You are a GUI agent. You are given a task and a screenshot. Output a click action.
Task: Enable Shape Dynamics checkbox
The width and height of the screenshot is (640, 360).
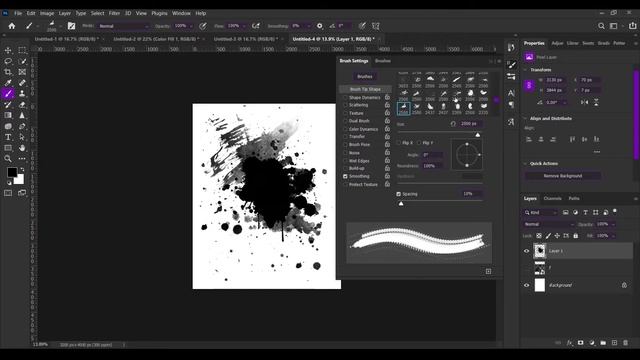[x=345, y=98]
